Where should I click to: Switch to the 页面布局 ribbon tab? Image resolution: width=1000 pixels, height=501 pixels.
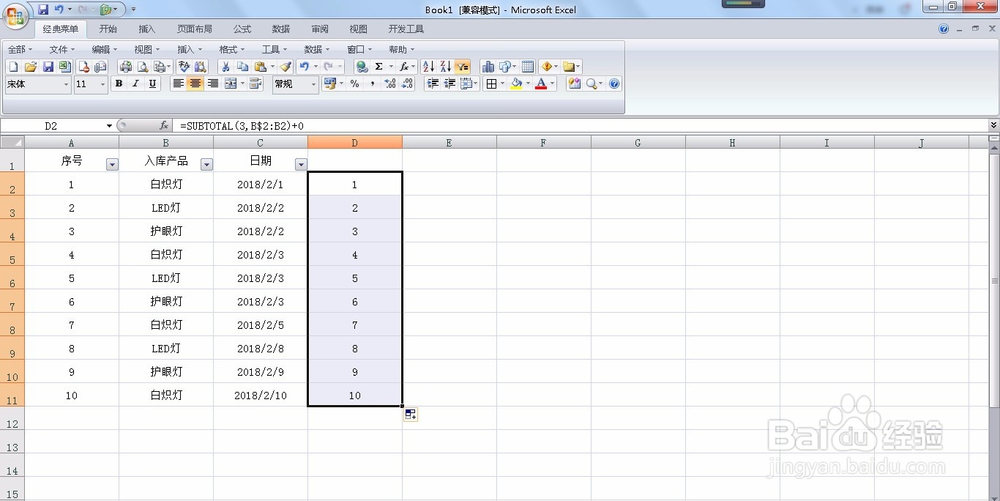point(195,29)
